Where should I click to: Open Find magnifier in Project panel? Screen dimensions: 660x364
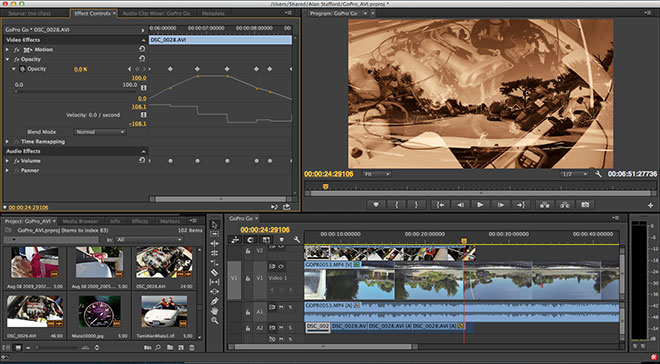[158, 348]
